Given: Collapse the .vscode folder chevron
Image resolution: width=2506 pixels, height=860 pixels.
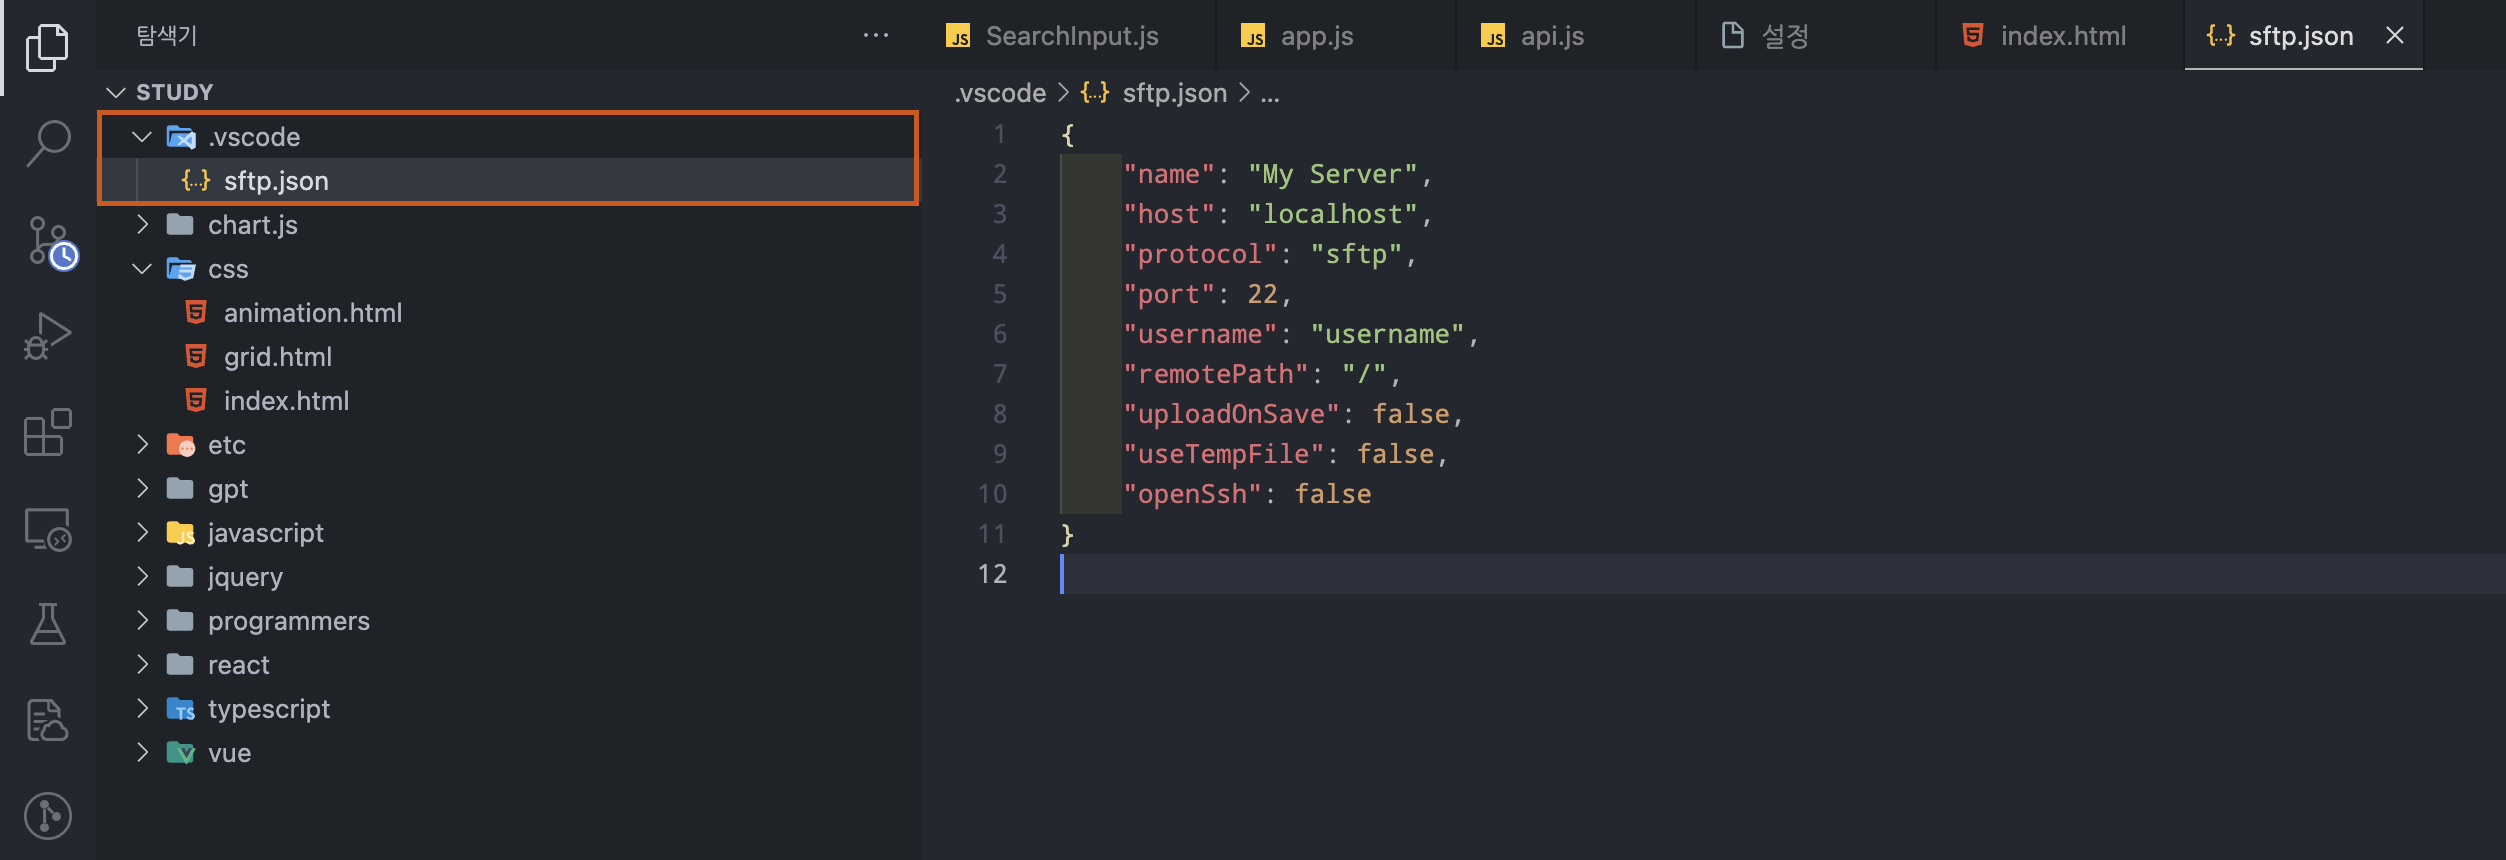Looking at the screenshot, I should [142, 137].
